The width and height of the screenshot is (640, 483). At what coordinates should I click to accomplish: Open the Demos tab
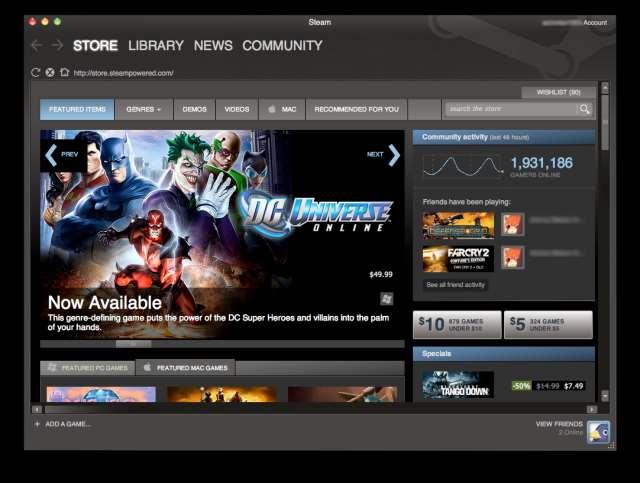point(194,109)
